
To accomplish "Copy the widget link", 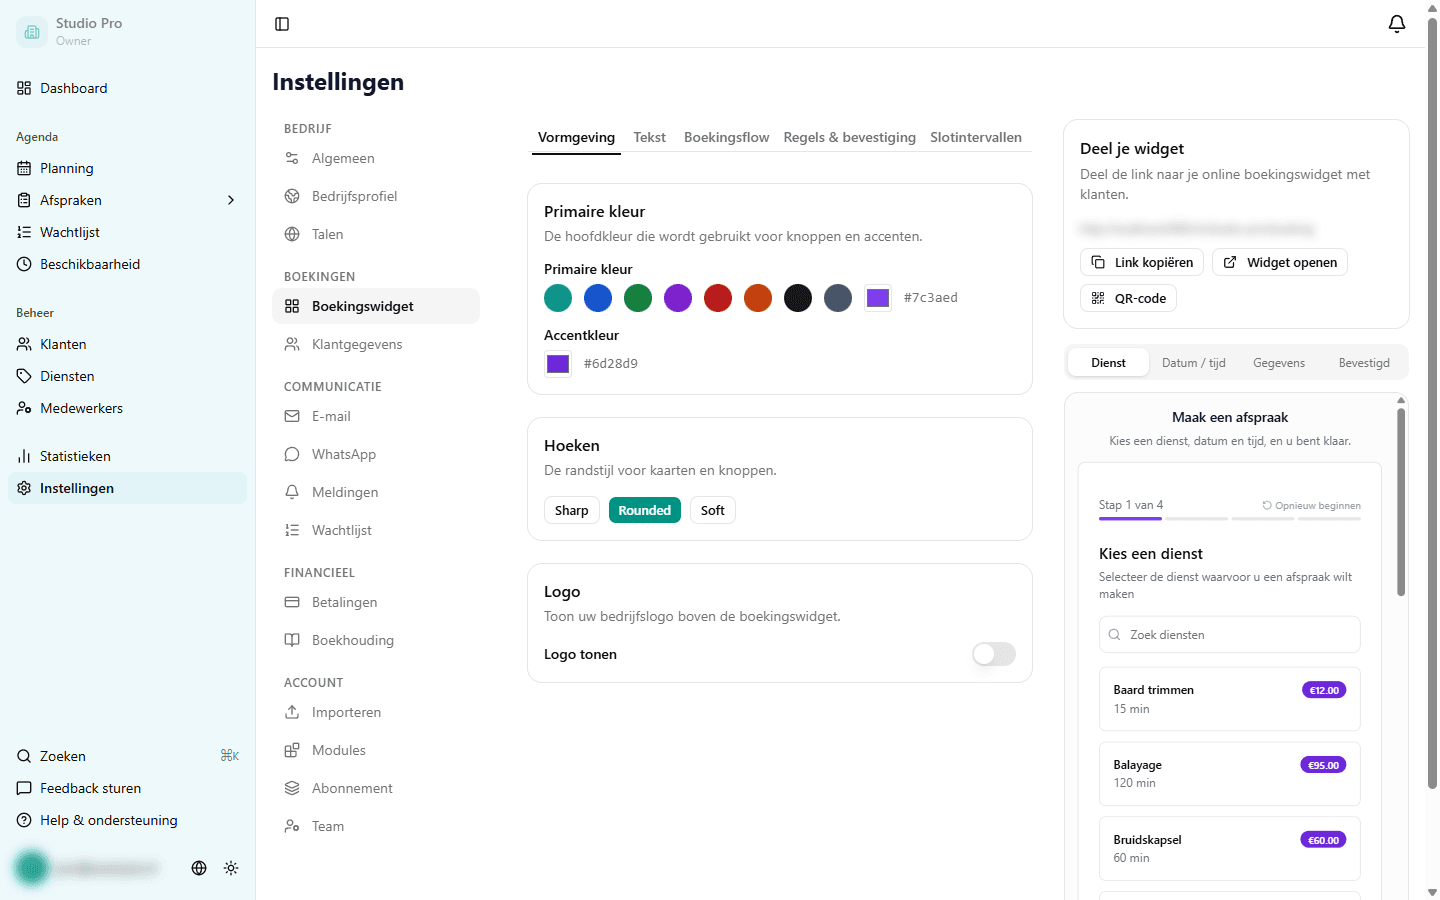I will 1142,262.
